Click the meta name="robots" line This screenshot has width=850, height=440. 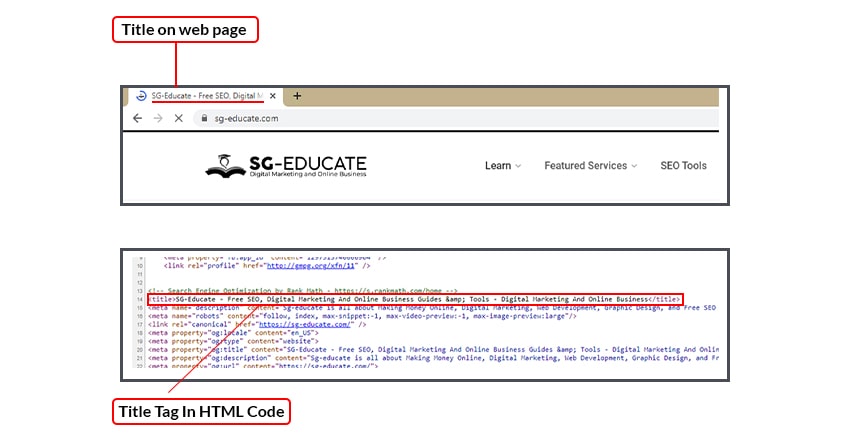tap(362, 316)
